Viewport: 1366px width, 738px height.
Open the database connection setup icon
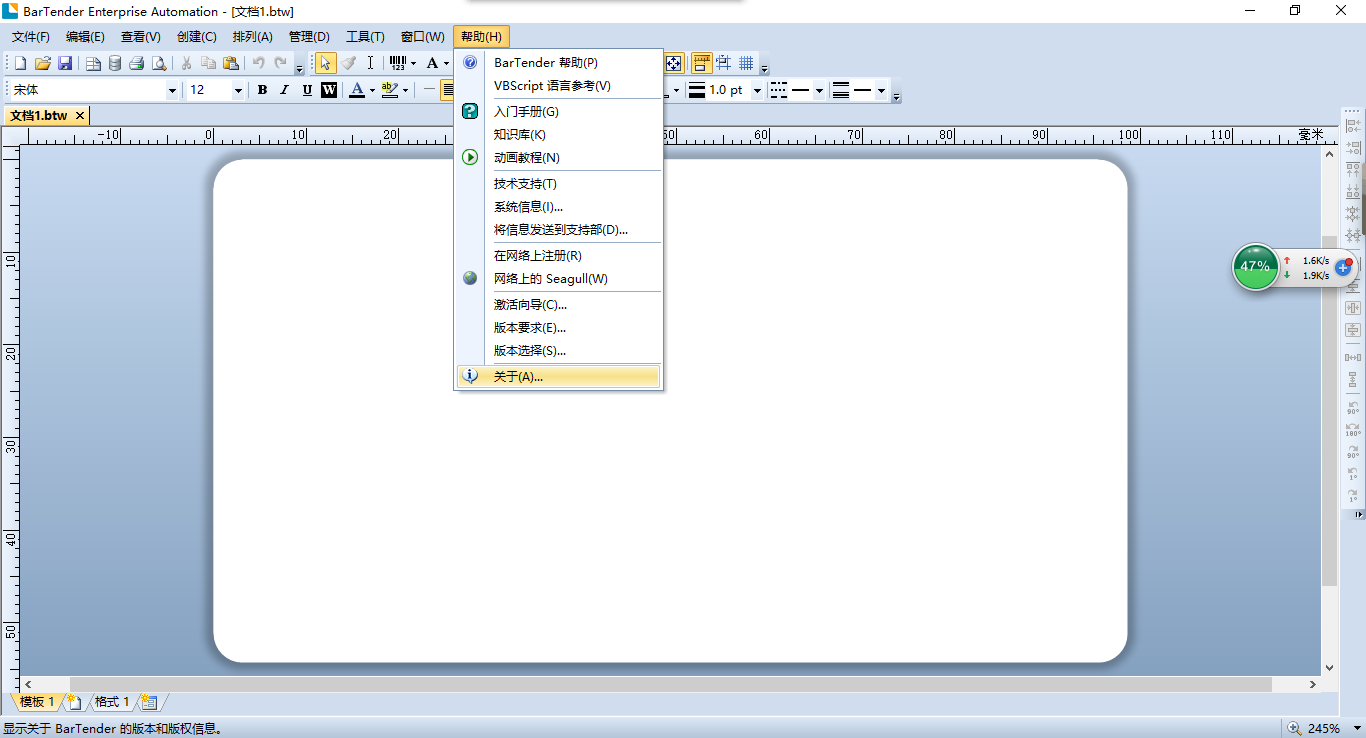115,64
